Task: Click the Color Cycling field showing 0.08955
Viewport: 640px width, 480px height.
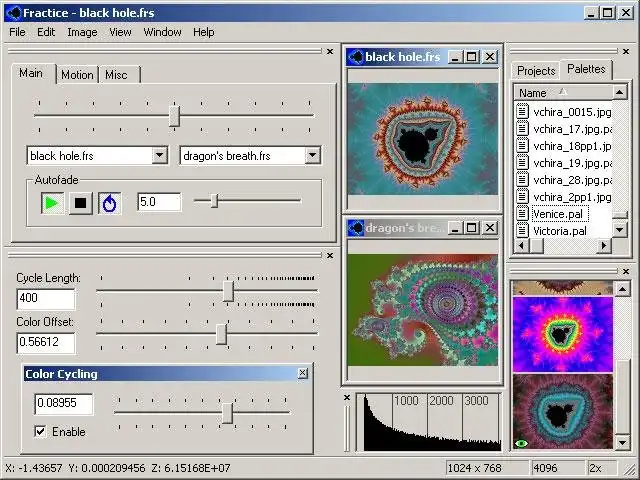Action: click(x=64, y=404)
